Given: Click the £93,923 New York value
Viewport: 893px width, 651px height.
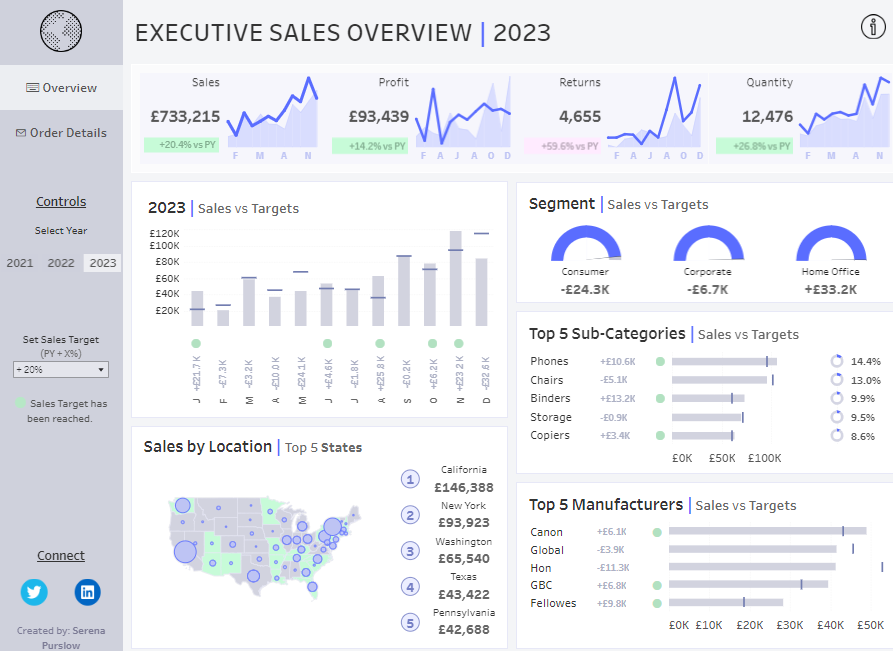Looking at the screenshot, I should (x=464, y=523).
